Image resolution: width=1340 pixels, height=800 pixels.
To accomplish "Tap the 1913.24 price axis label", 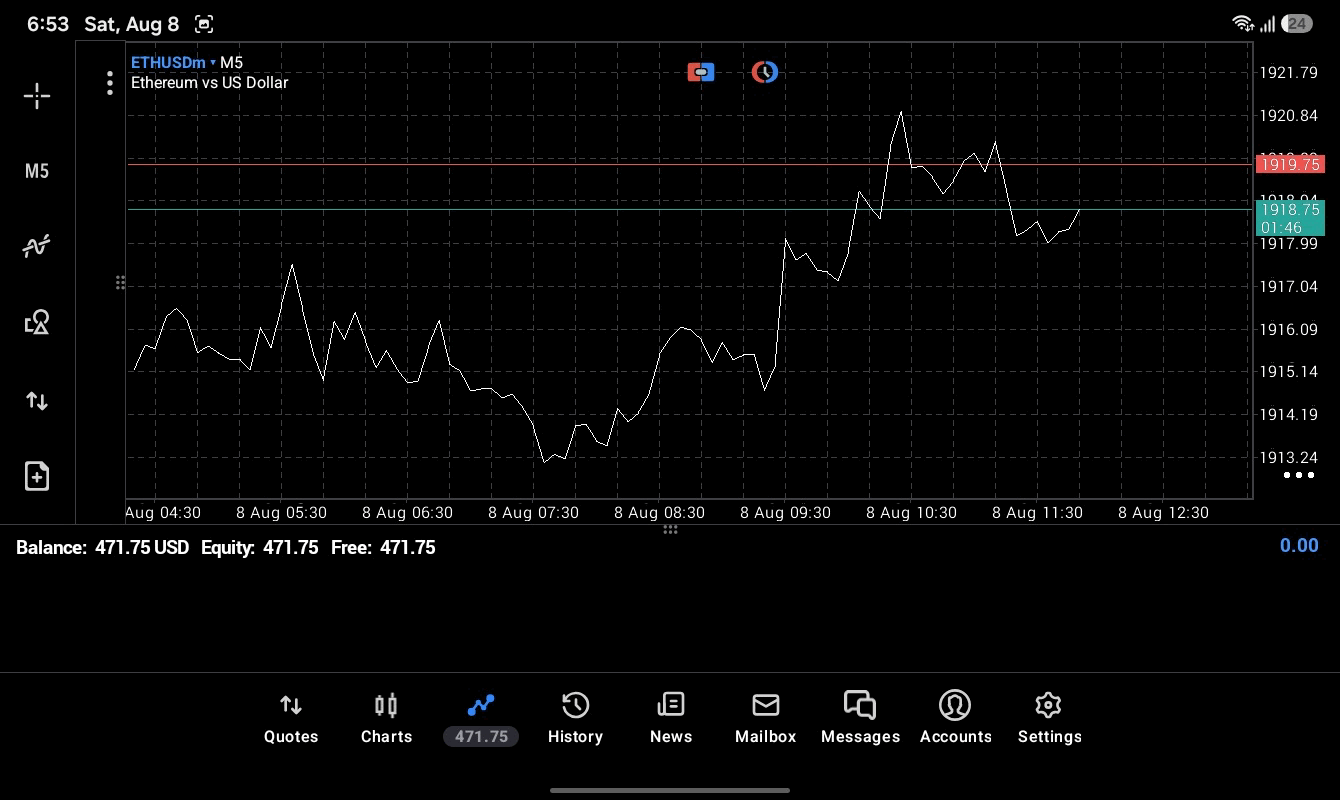I will [1288, 457].
